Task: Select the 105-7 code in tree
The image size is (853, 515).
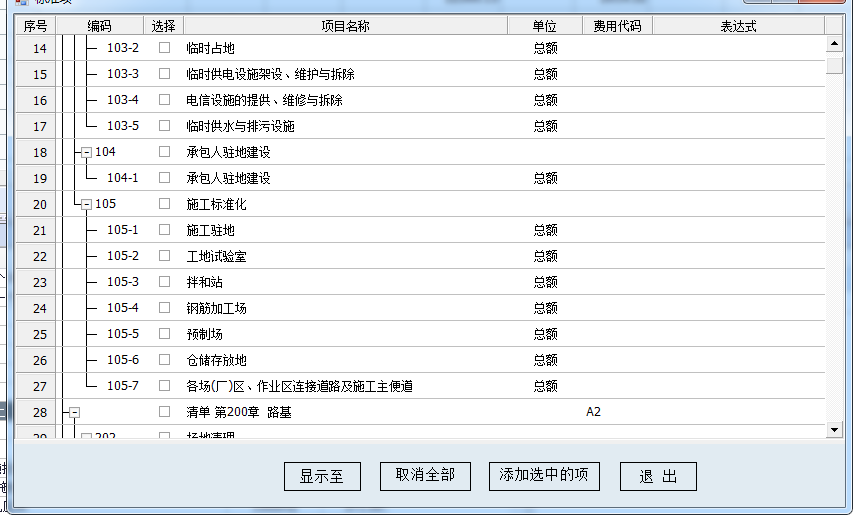Action: click(123, 386)
